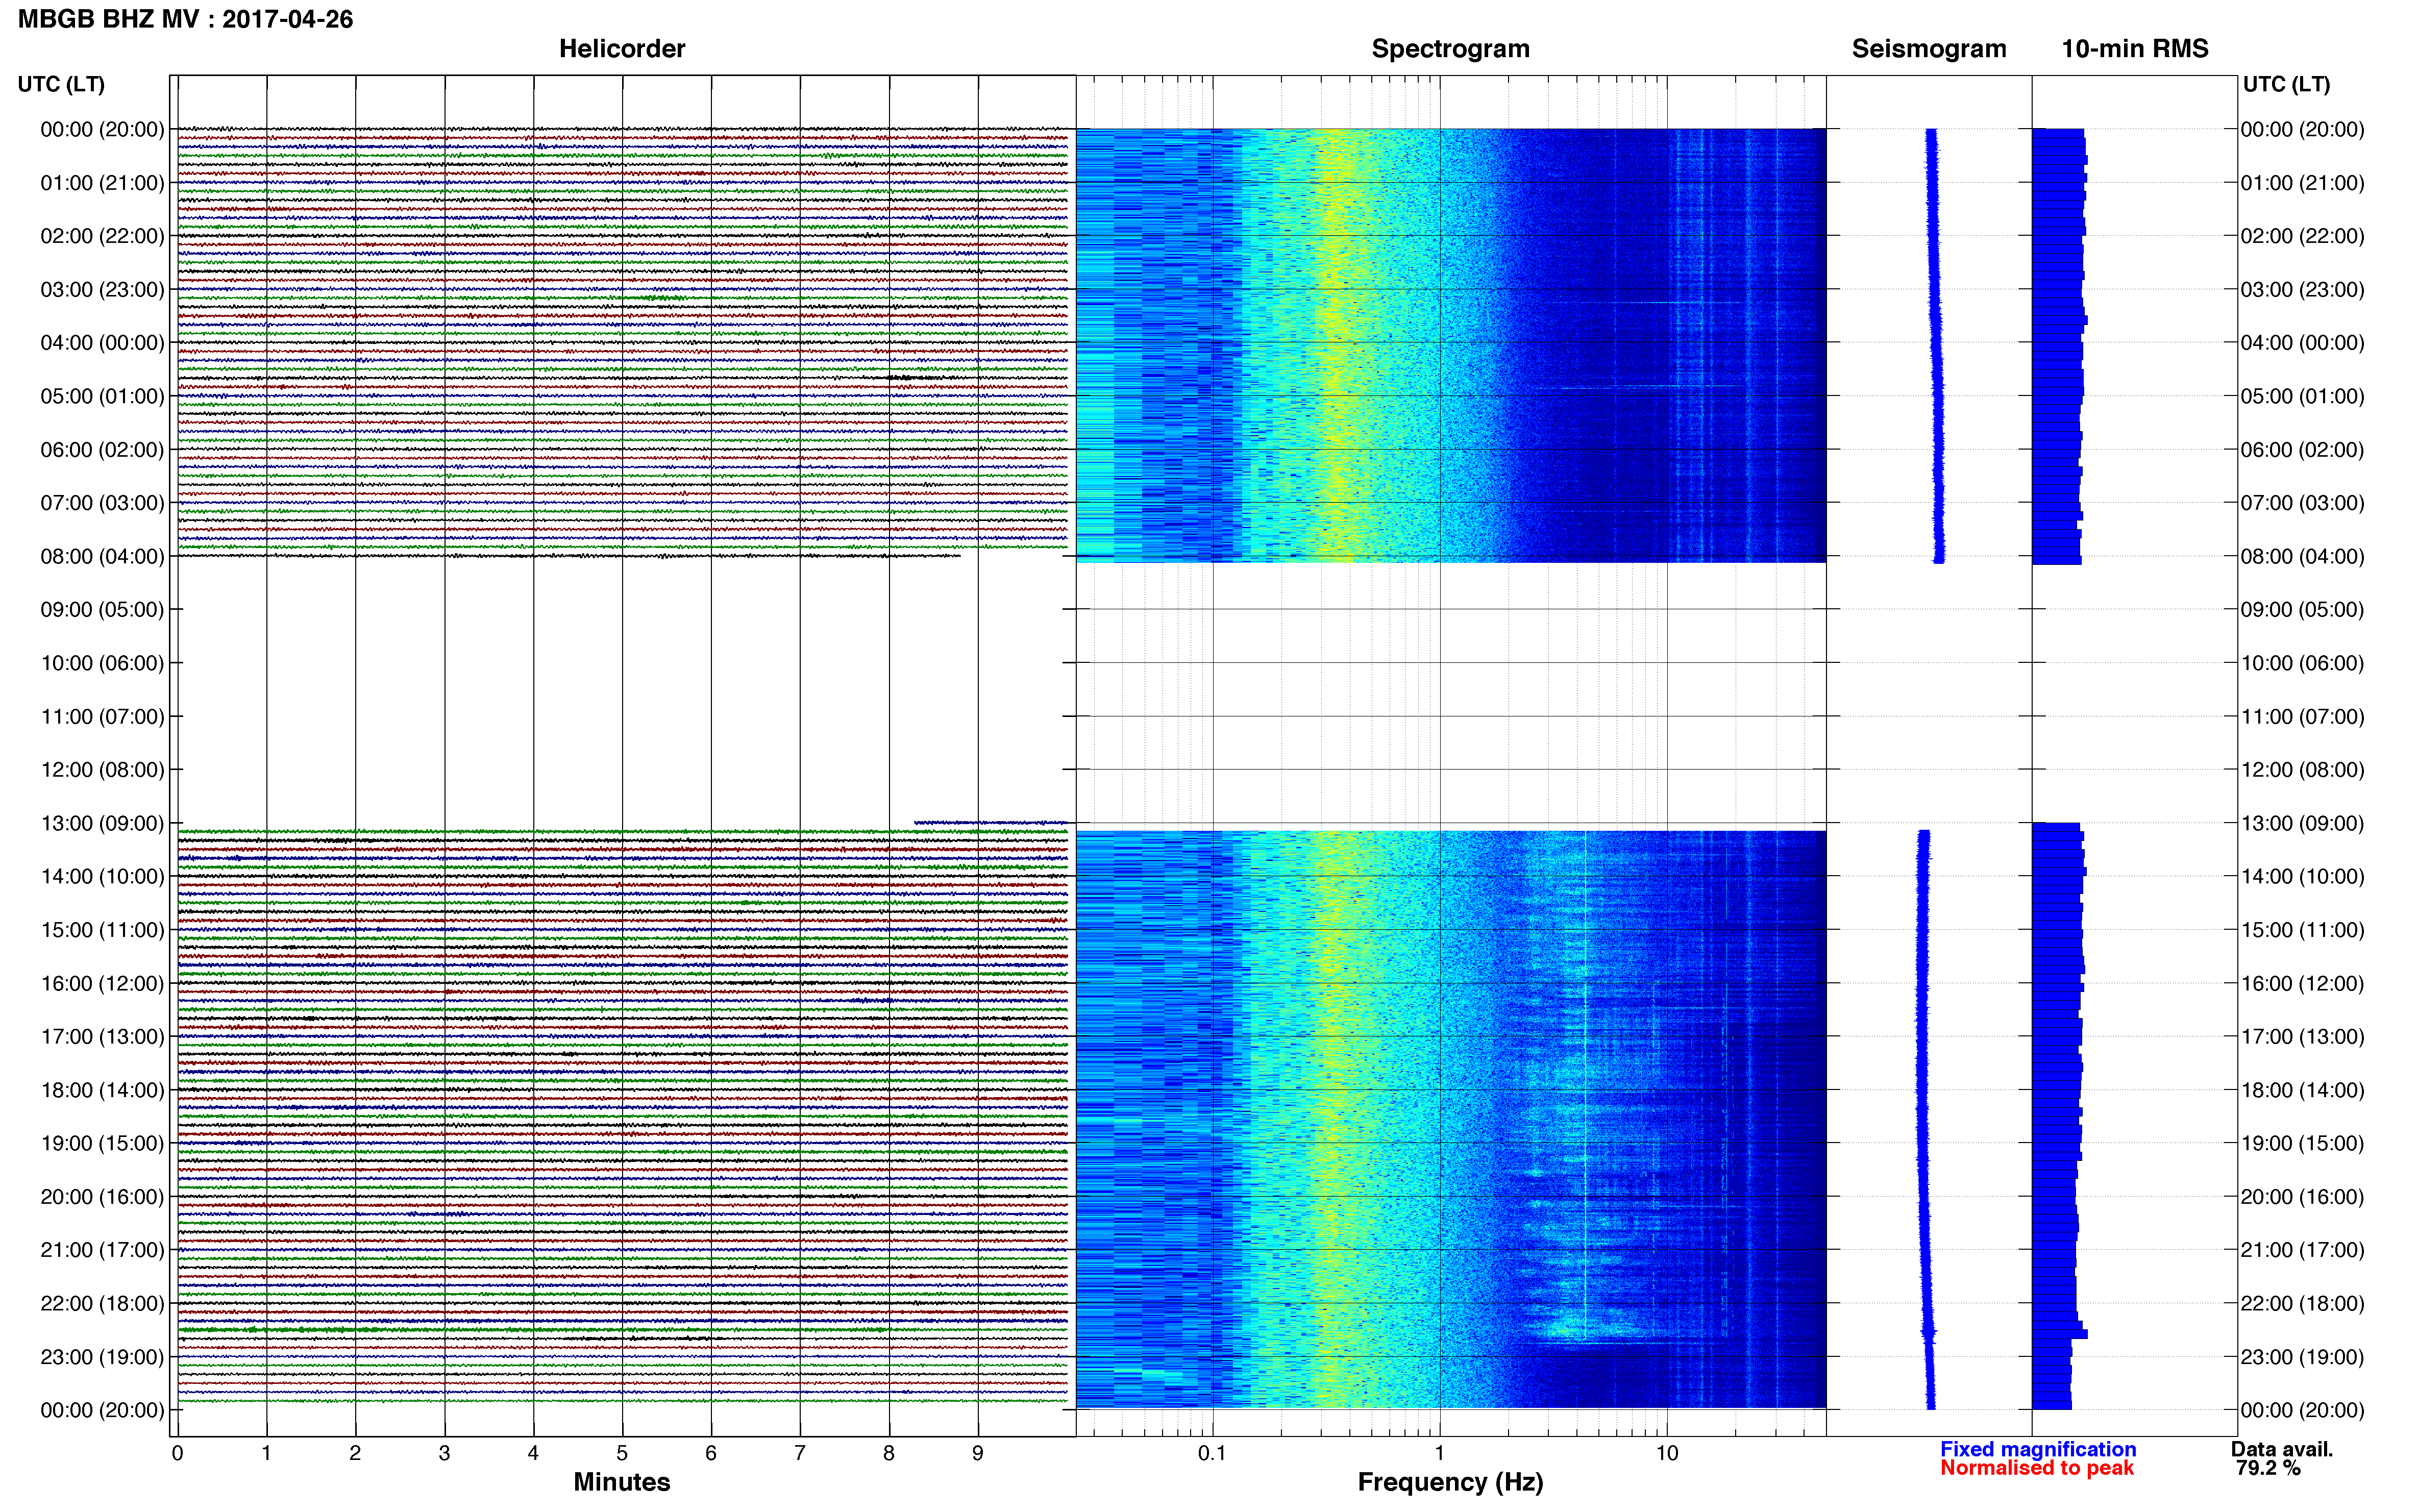Click left time label '21:00 (17:00)'

click(x=102, y=1250)
